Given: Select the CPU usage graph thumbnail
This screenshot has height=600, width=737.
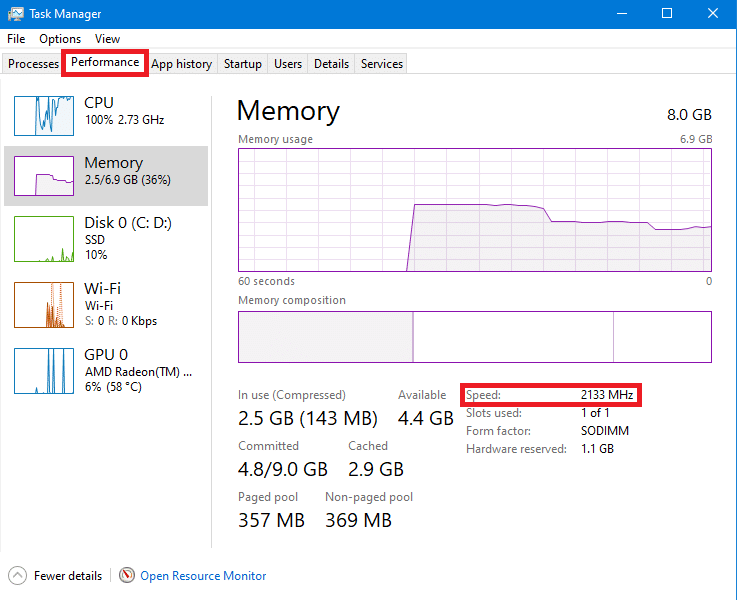Looking at the screenshot, I should pos(44,115).
